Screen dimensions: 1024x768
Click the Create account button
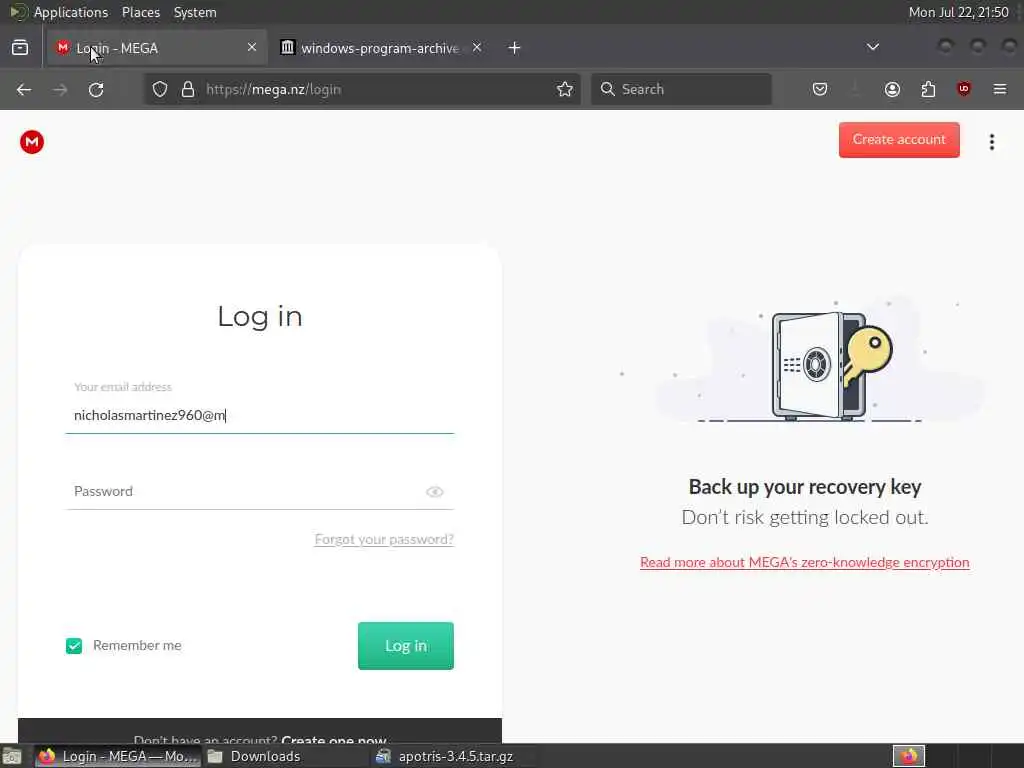[x=899, y=140]
